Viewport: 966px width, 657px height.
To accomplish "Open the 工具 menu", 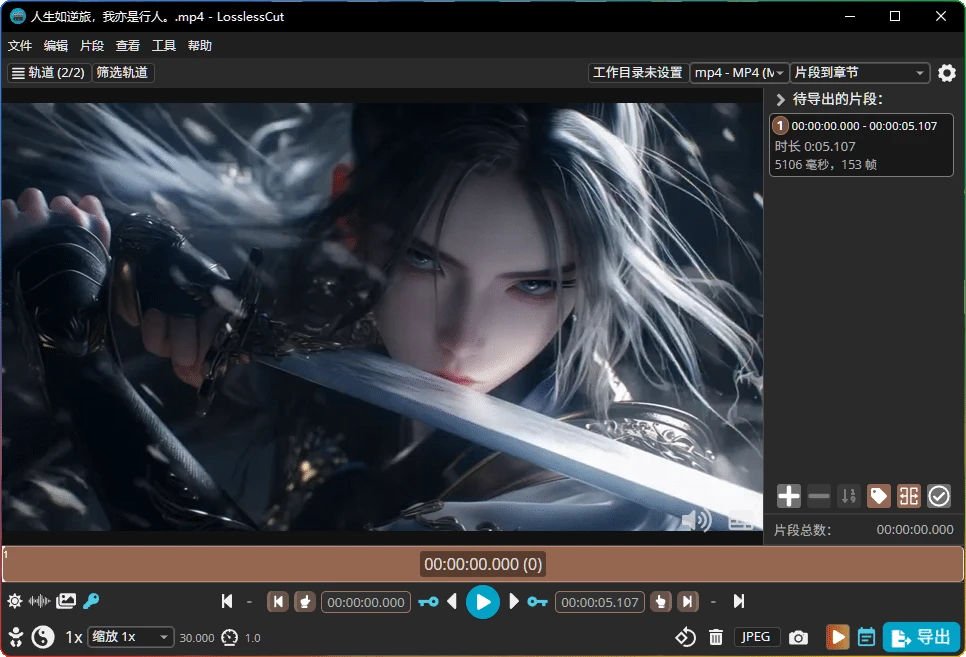I will click(164, 46).
